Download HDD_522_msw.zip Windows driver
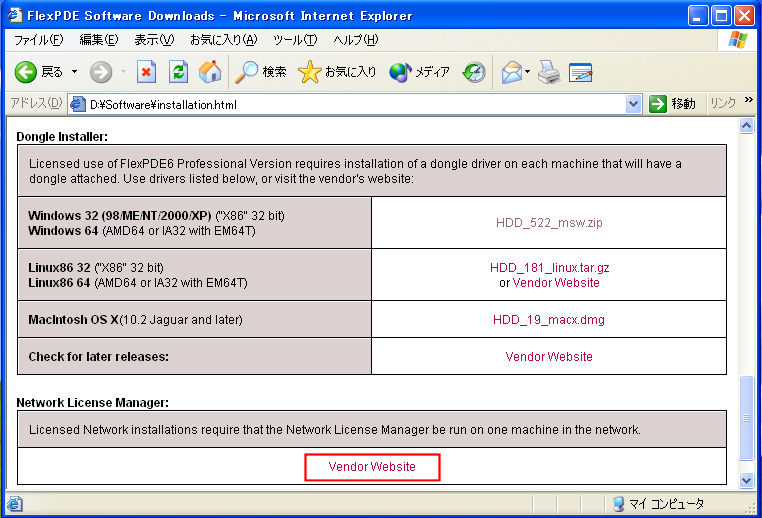Image resolution: width=762 pixels, height=518 pixels. click(x=549, y=223)
